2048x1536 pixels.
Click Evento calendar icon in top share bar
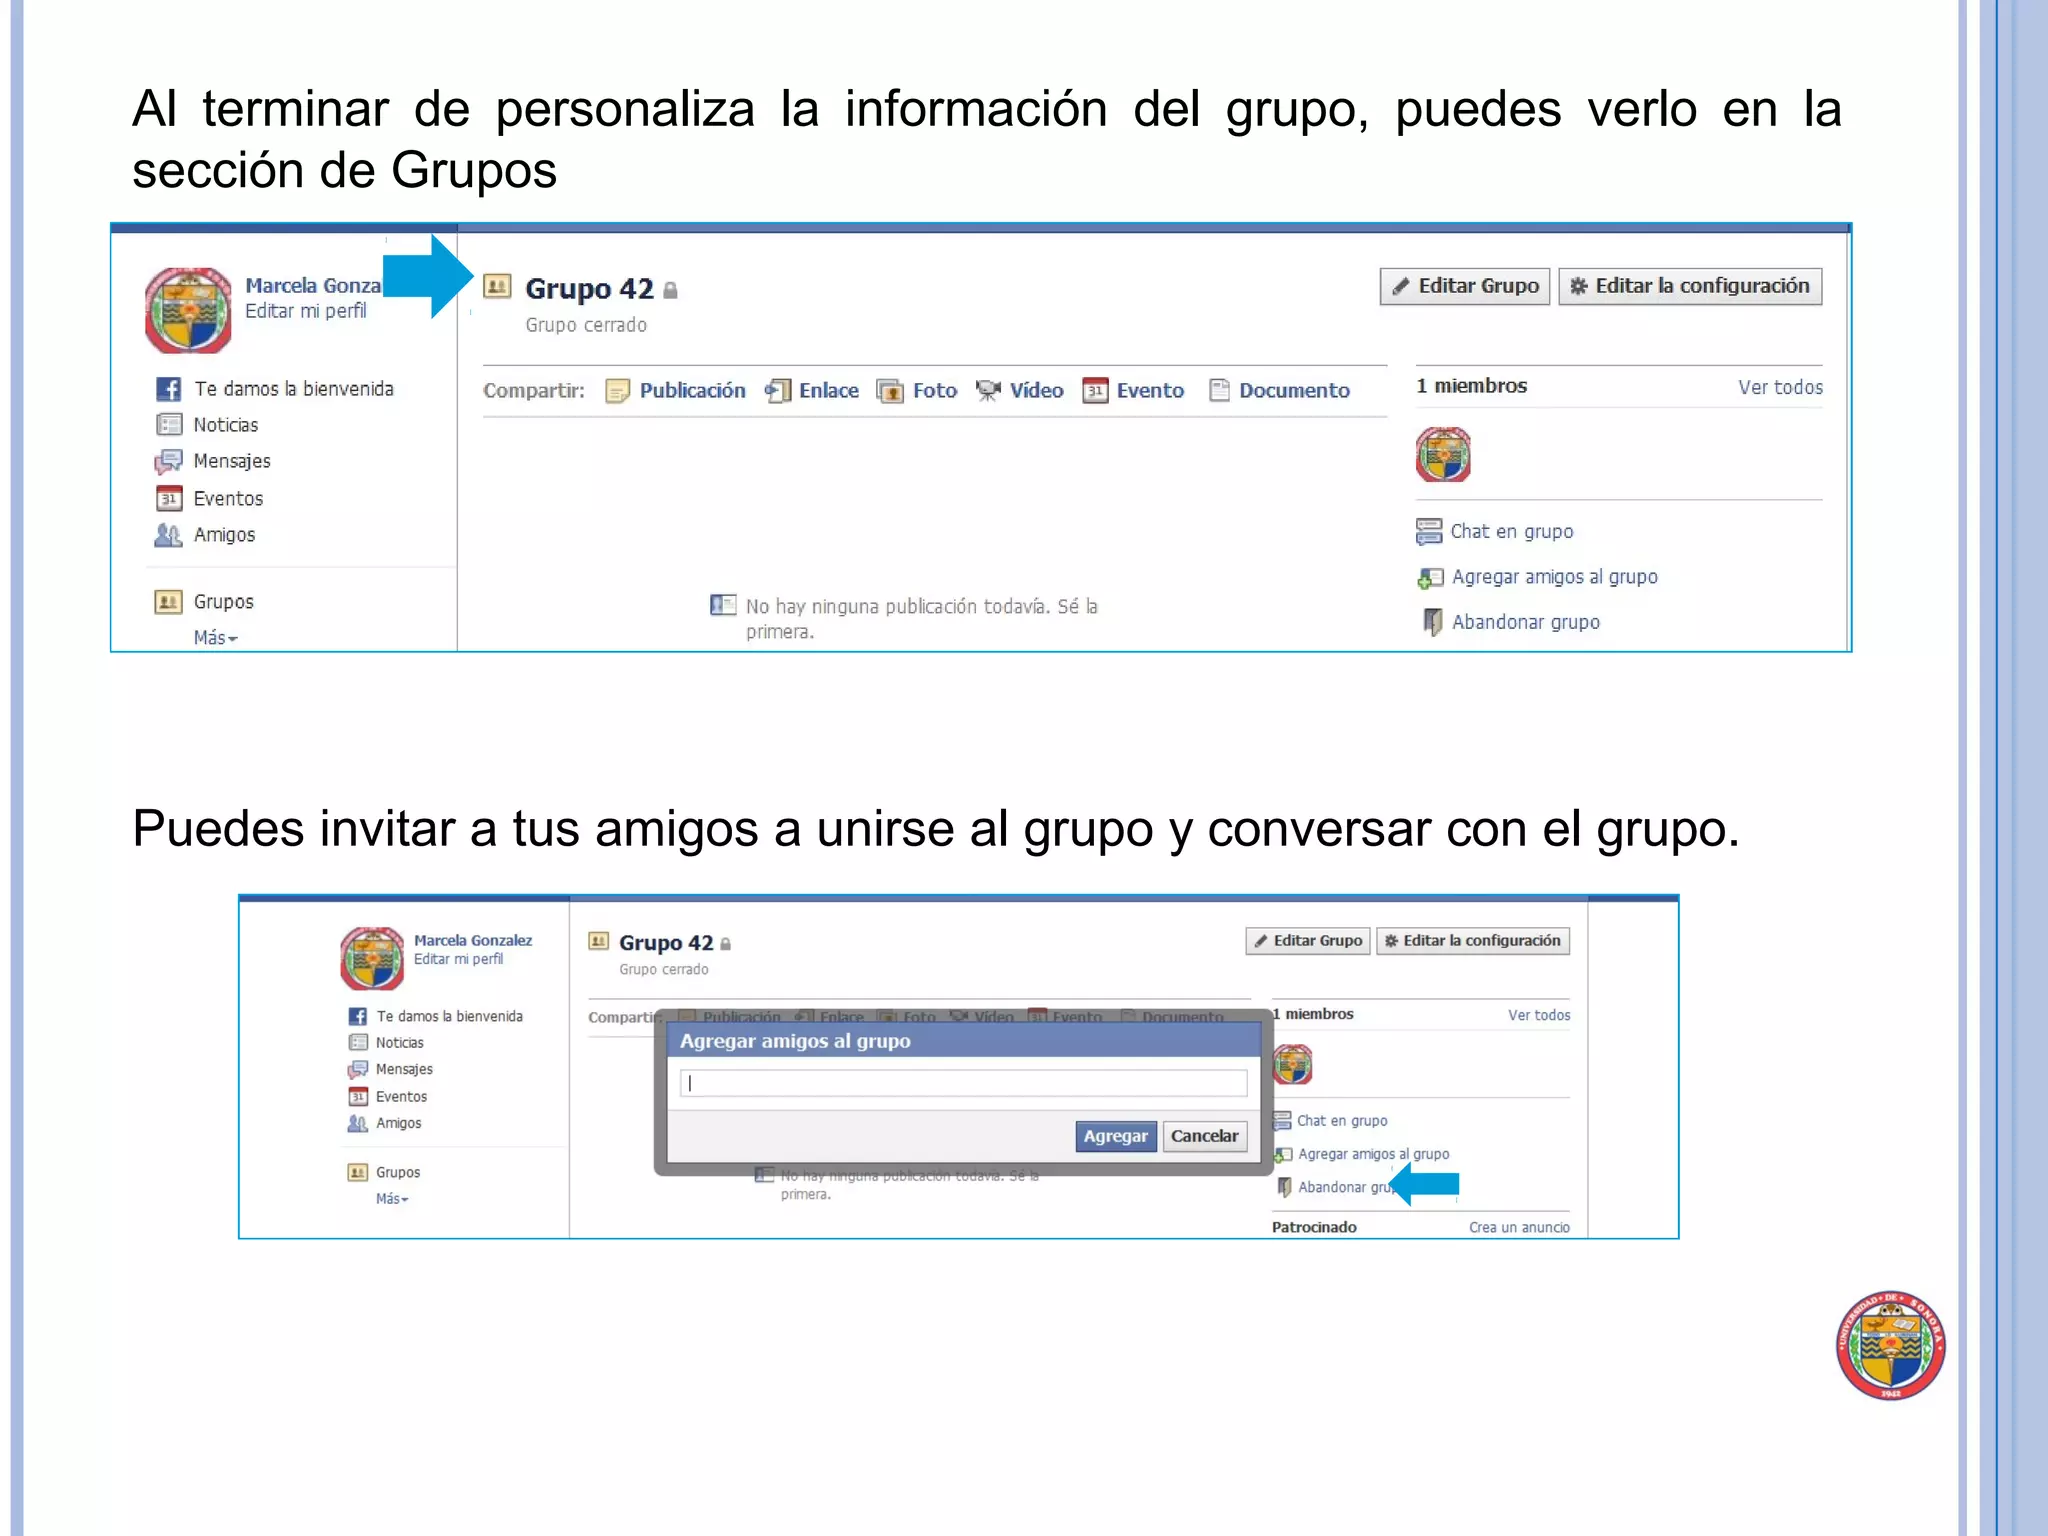1095,391
